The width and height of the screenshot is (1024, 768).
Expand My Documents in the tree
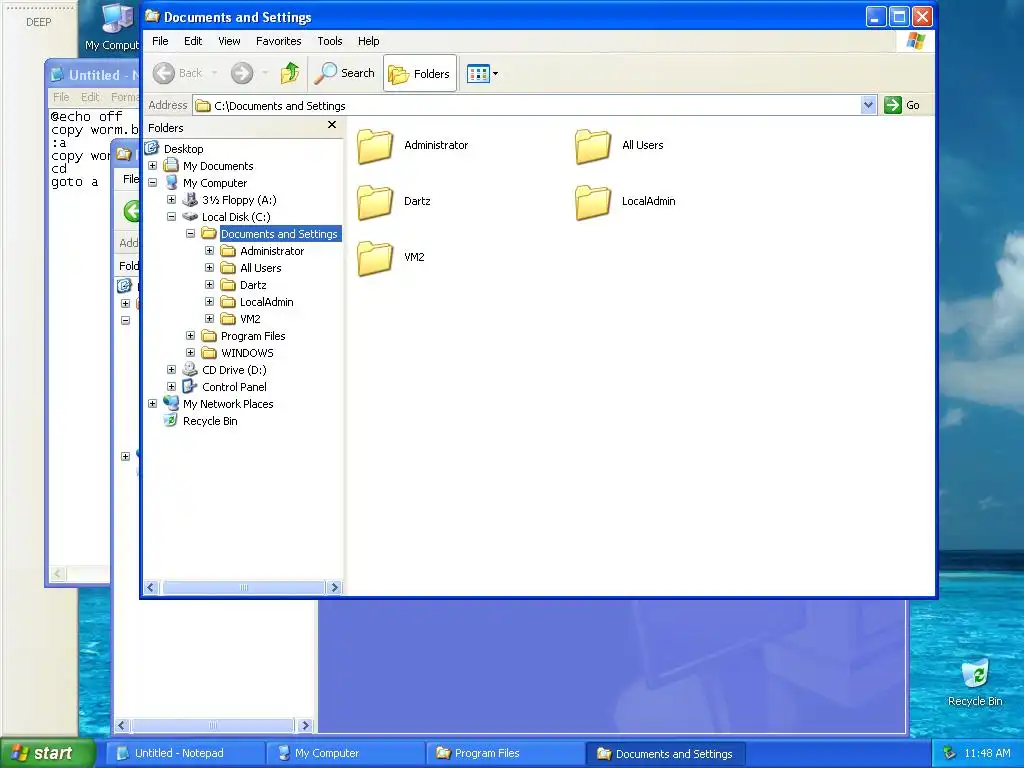[x=152, y=166]
